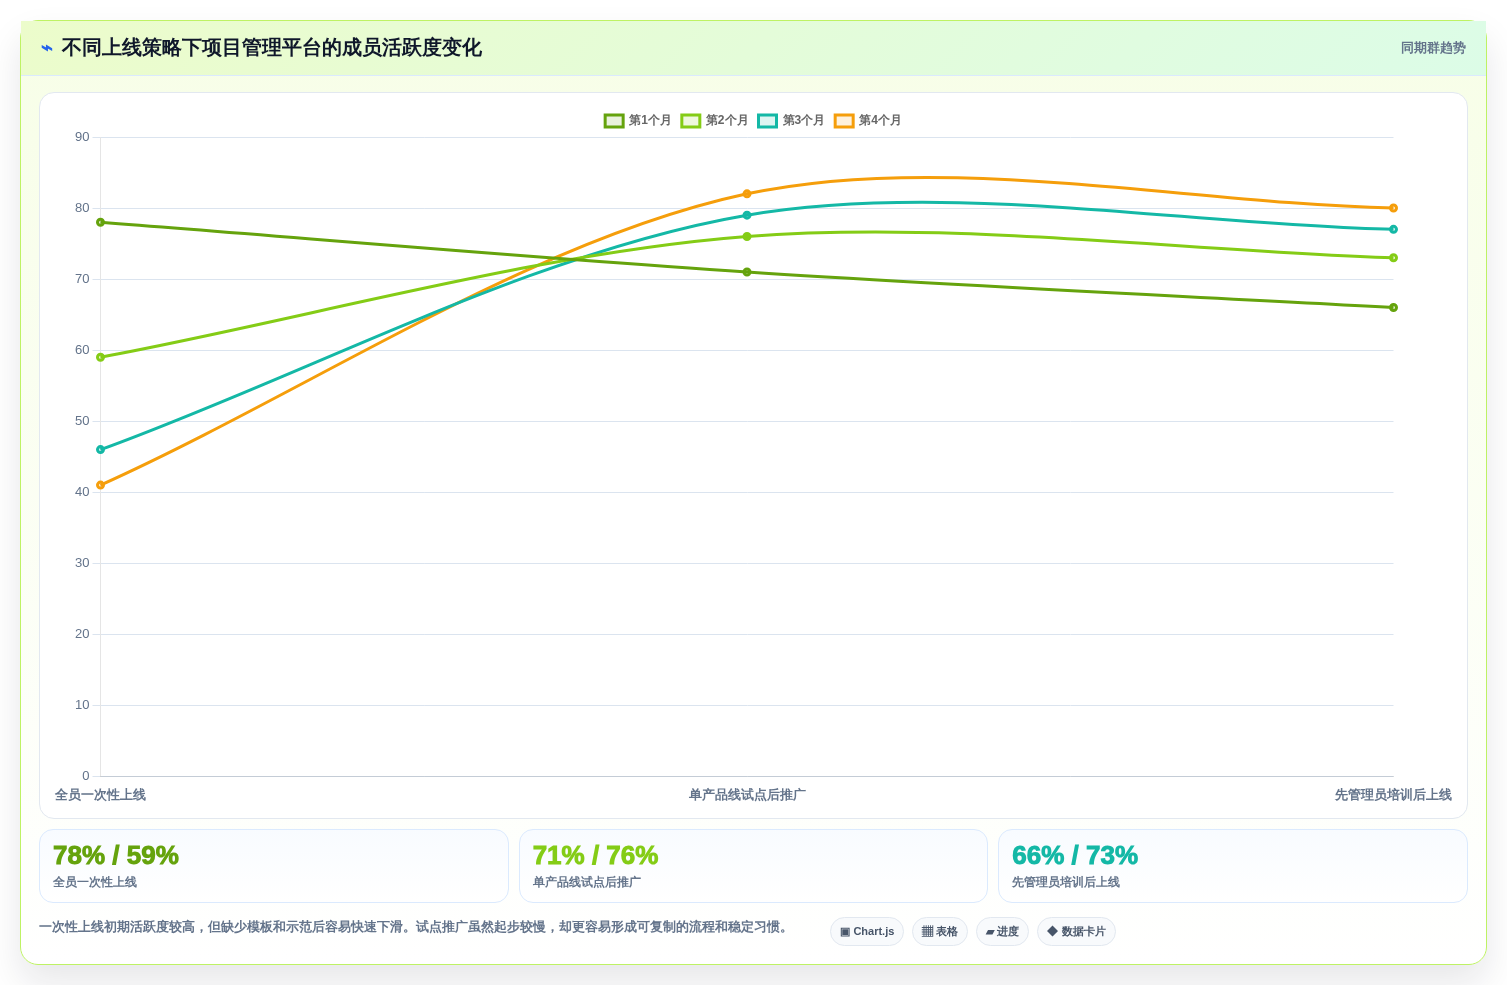Click the 同期群趋势 label in header

(x=1433, y=48)
